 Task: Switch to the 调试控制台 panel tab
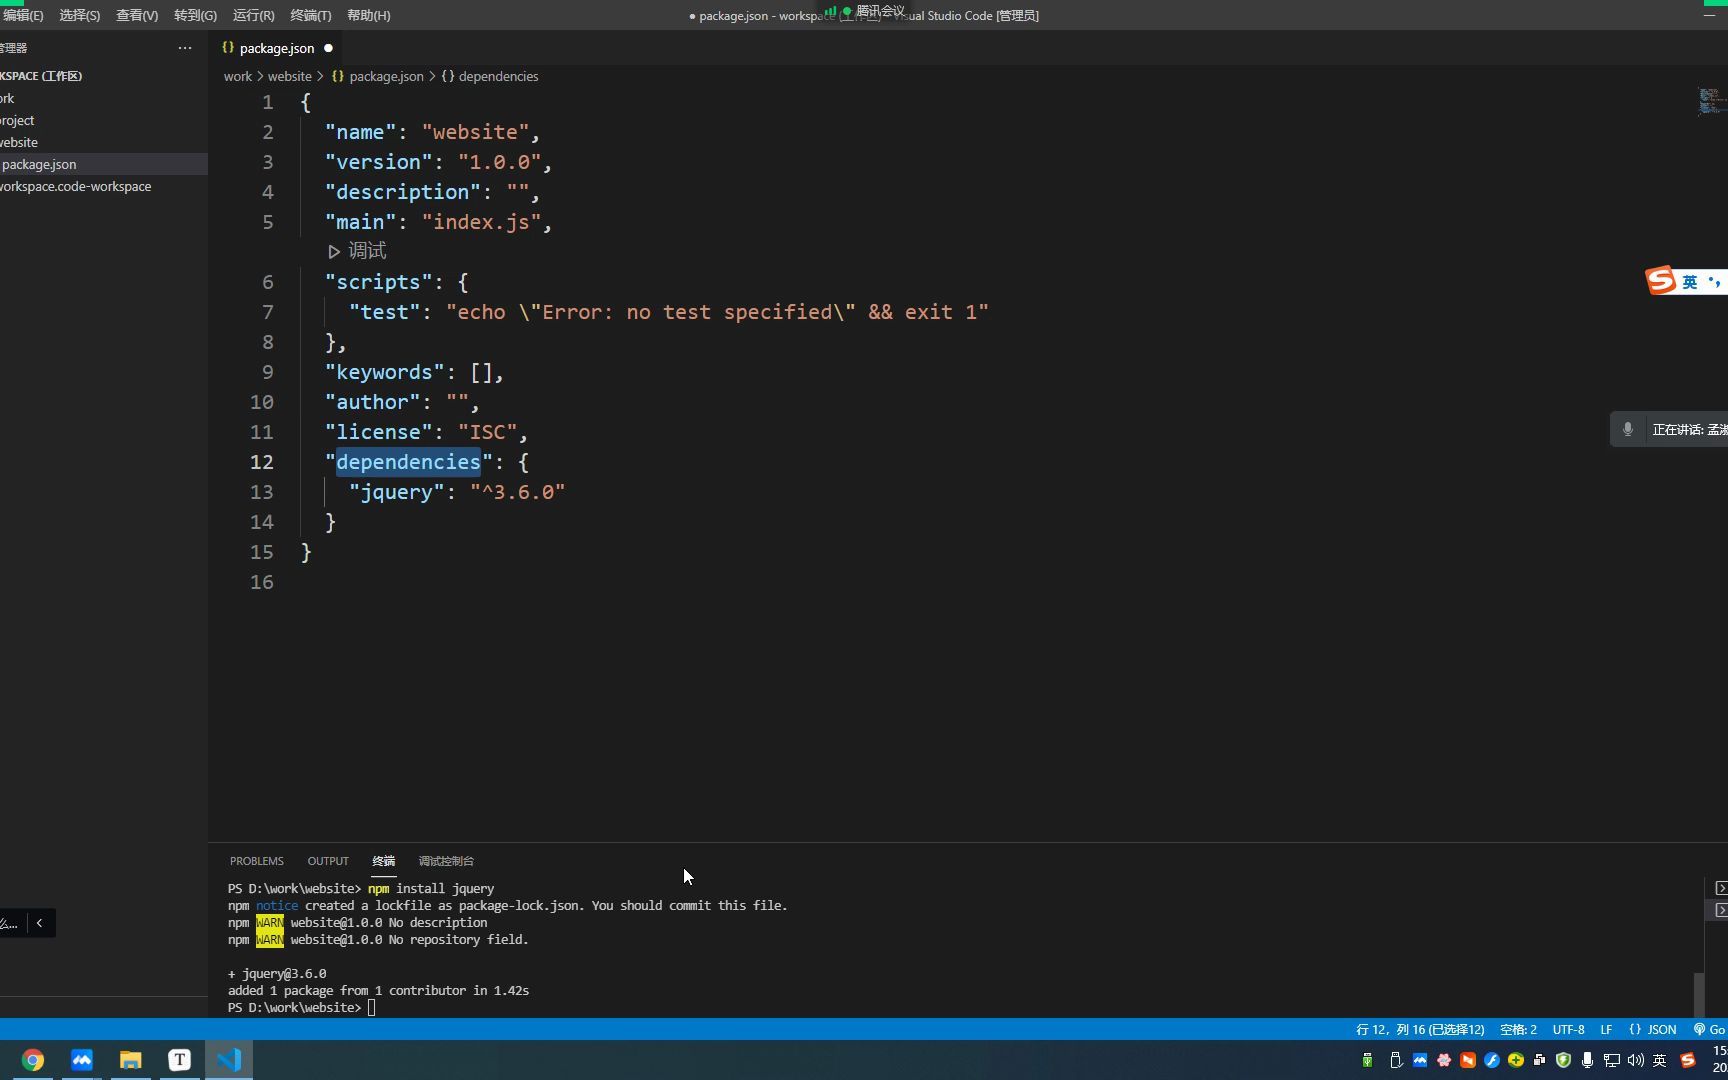[446, 861]
